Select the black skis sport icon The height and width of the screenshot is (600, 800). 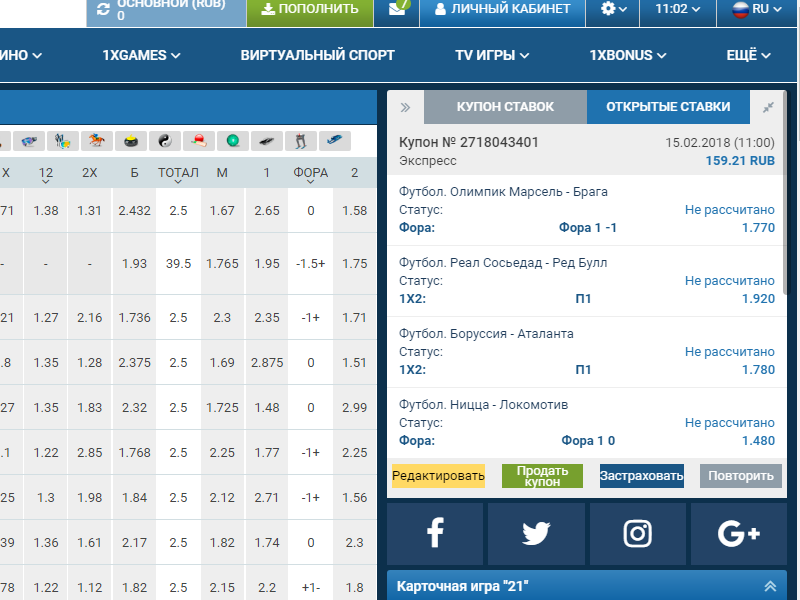[x=267, y=141]
